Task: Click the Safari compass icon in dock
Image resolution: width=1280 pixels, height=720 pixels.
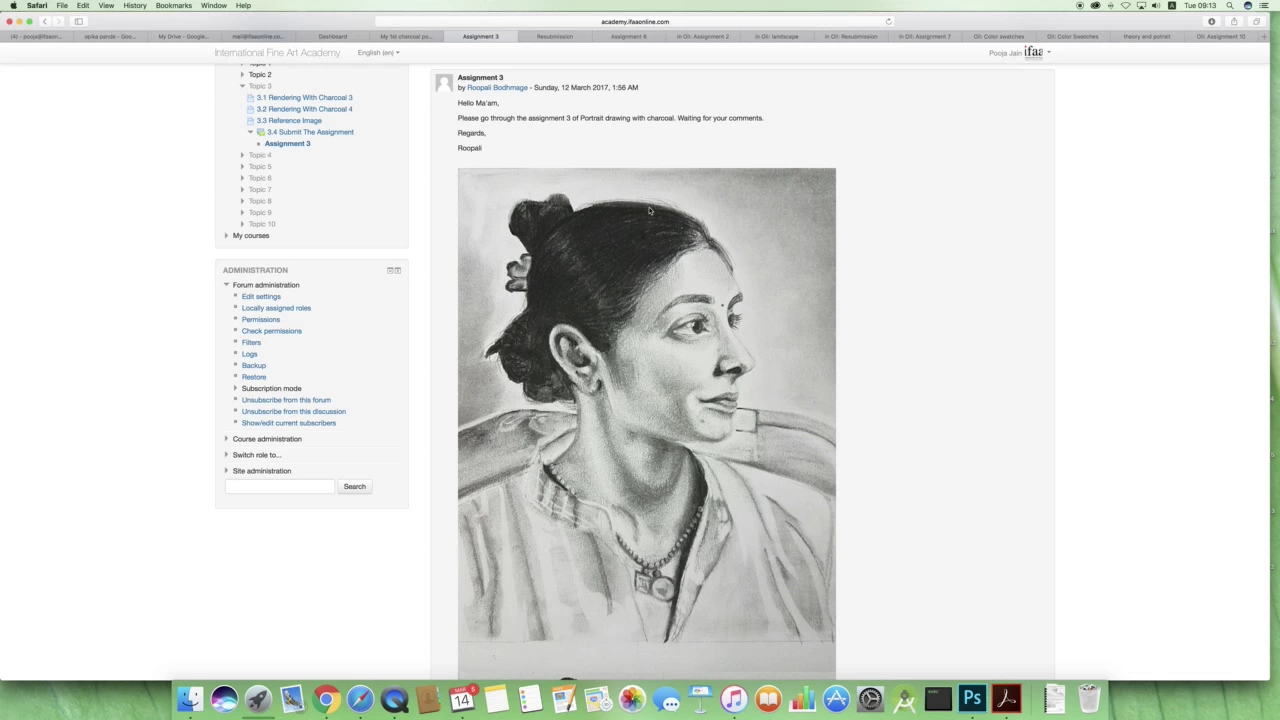Action: [x=360, y=700]
